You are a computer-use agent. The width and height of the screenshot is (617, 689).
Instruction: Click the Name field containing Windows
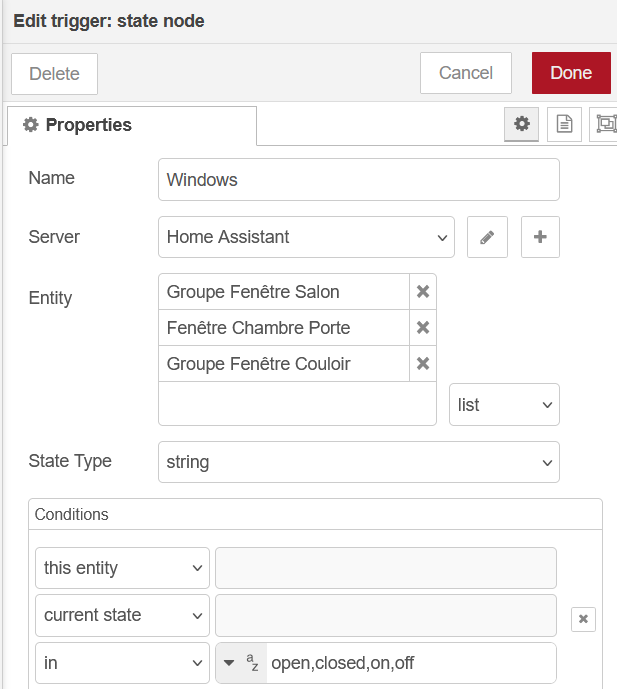pos(358,180)
